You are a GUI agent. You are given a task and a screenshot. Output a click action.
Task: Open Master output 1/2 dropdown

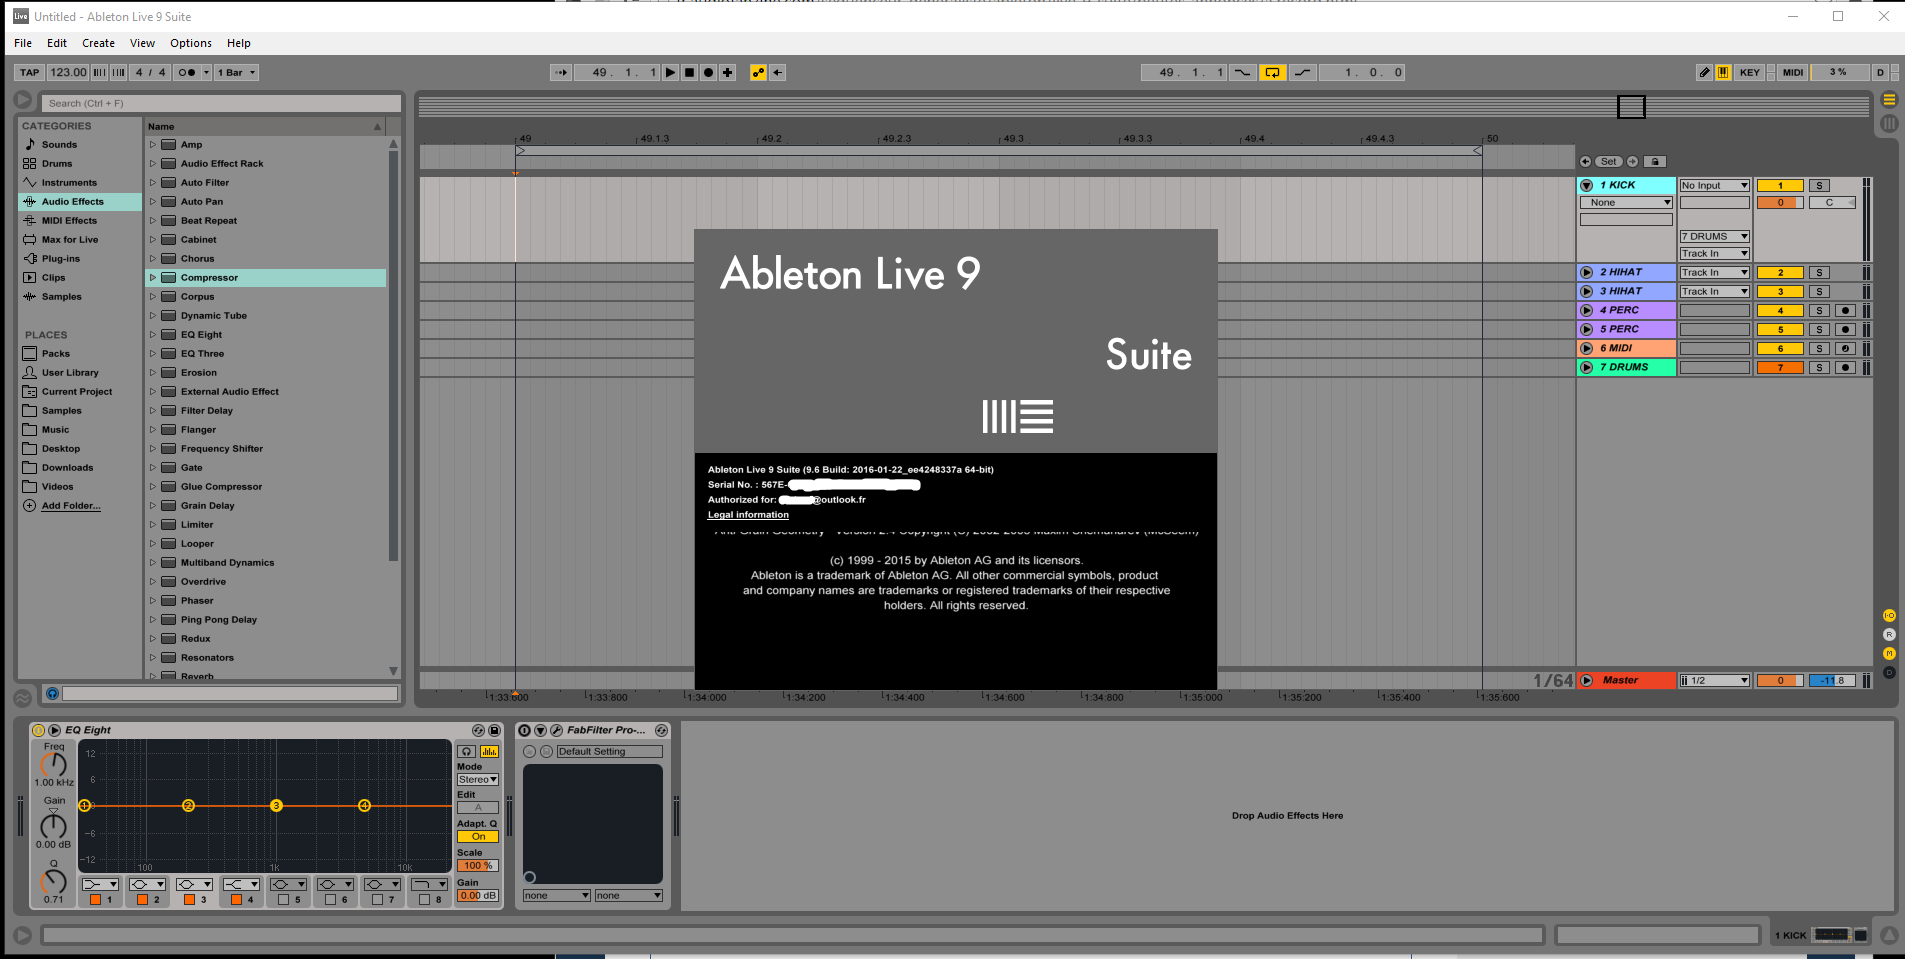[1714, 680]
